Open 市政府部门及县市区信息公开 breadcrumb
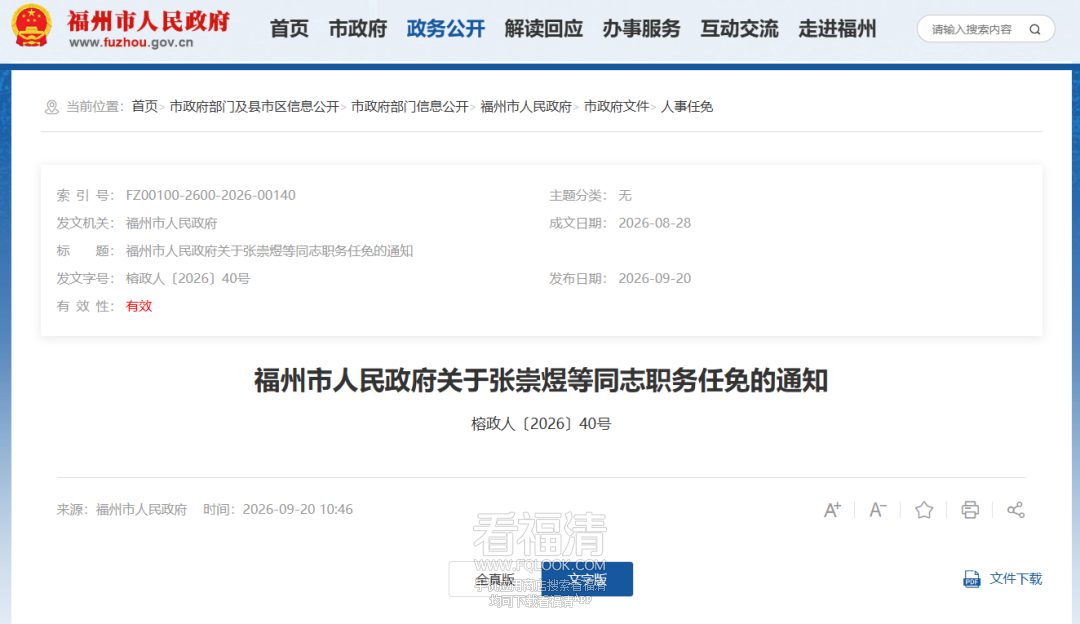Viewport: 1080px width, 624px height. coord(254,107)
